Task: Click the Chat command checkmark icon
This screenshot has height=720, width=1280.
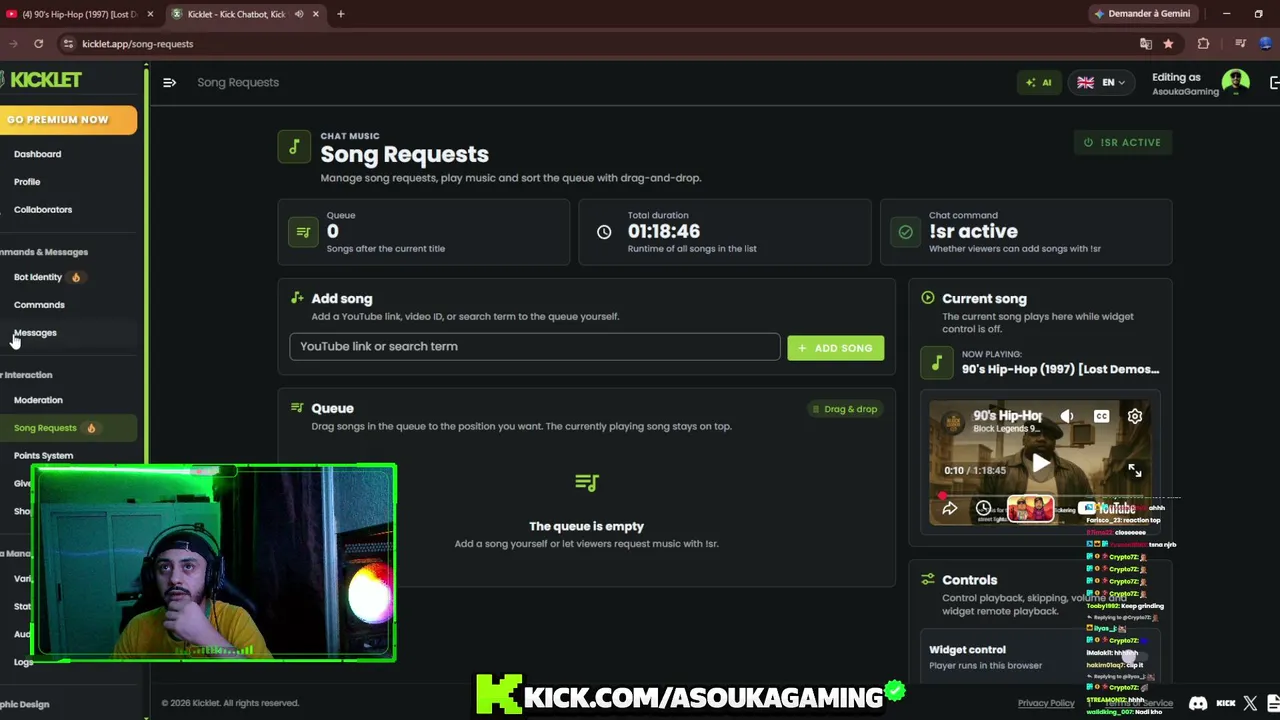Action: pyautogui.click(x=905, y=232)
